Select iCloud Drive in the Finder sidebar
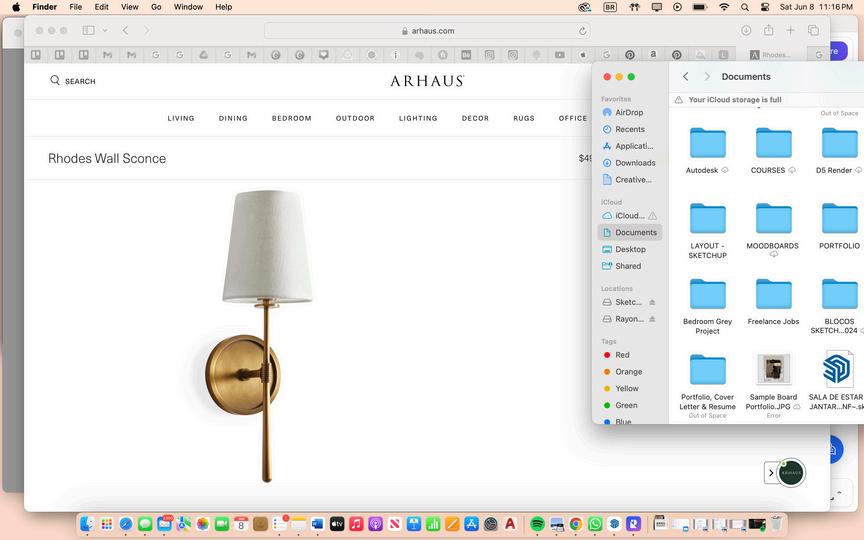The height and width of the screenshot is (540, 864). click(x=629, y=215)
